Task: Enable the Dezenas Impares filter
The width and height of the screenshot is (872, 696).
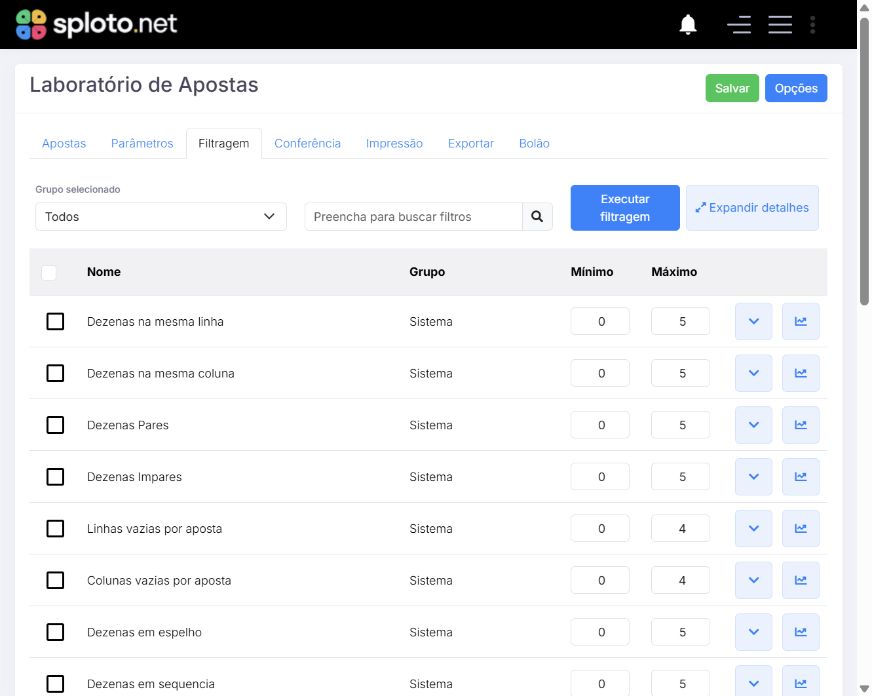Action: pos(55,476)
